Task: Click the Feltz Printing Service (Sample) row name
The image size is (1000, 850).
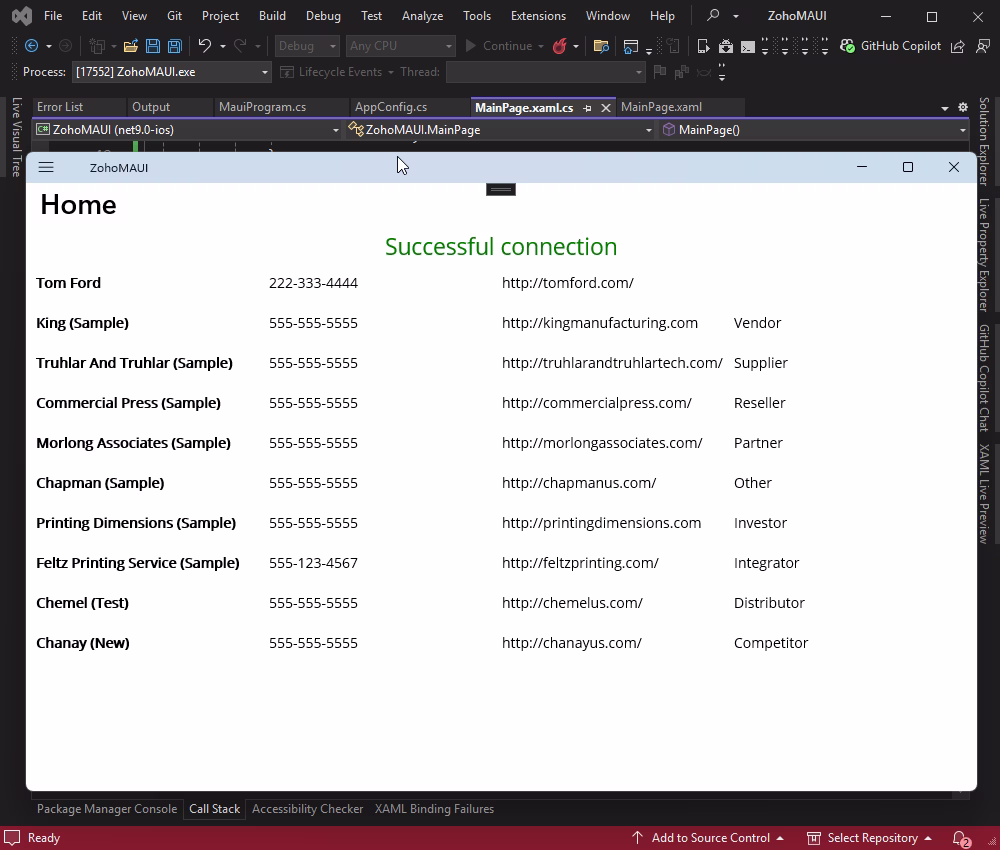Action: (x=138, y=563)
